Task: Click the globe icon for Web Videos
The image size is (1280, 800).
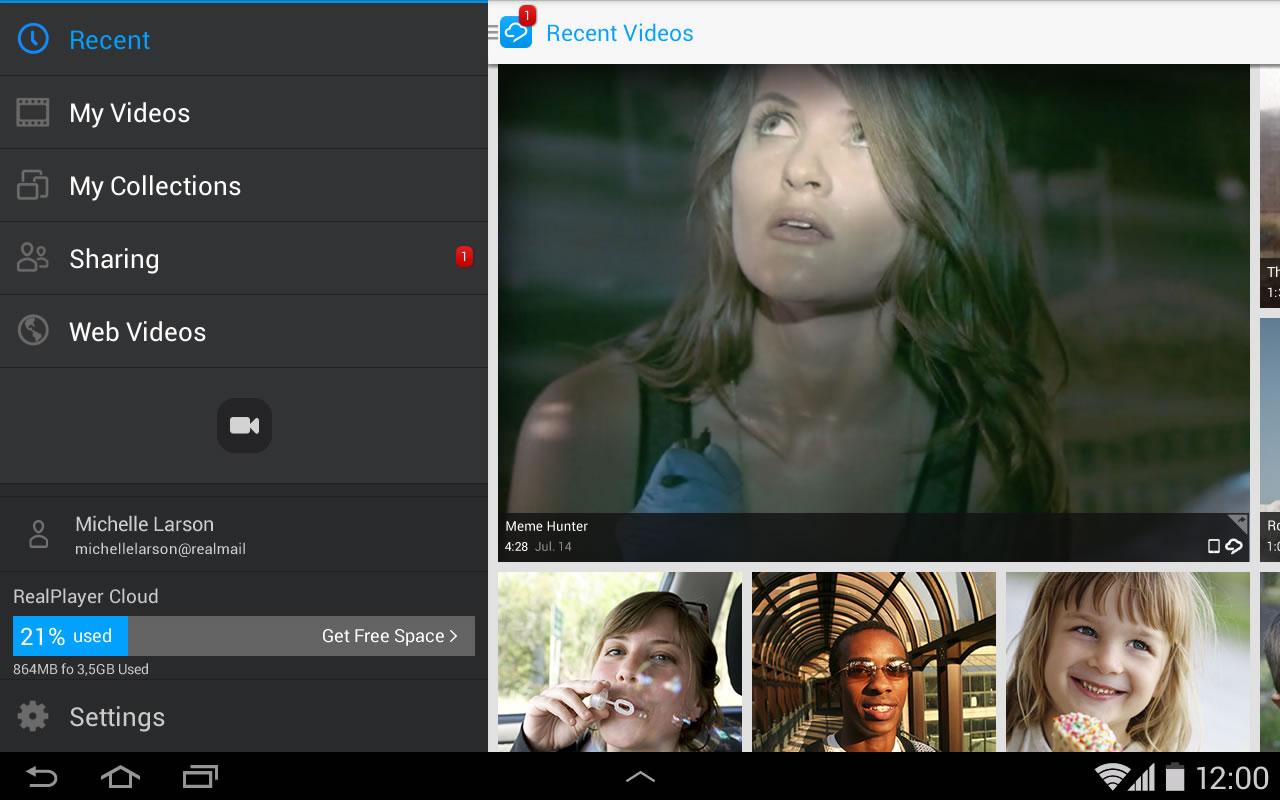Action: pos(33,331)
